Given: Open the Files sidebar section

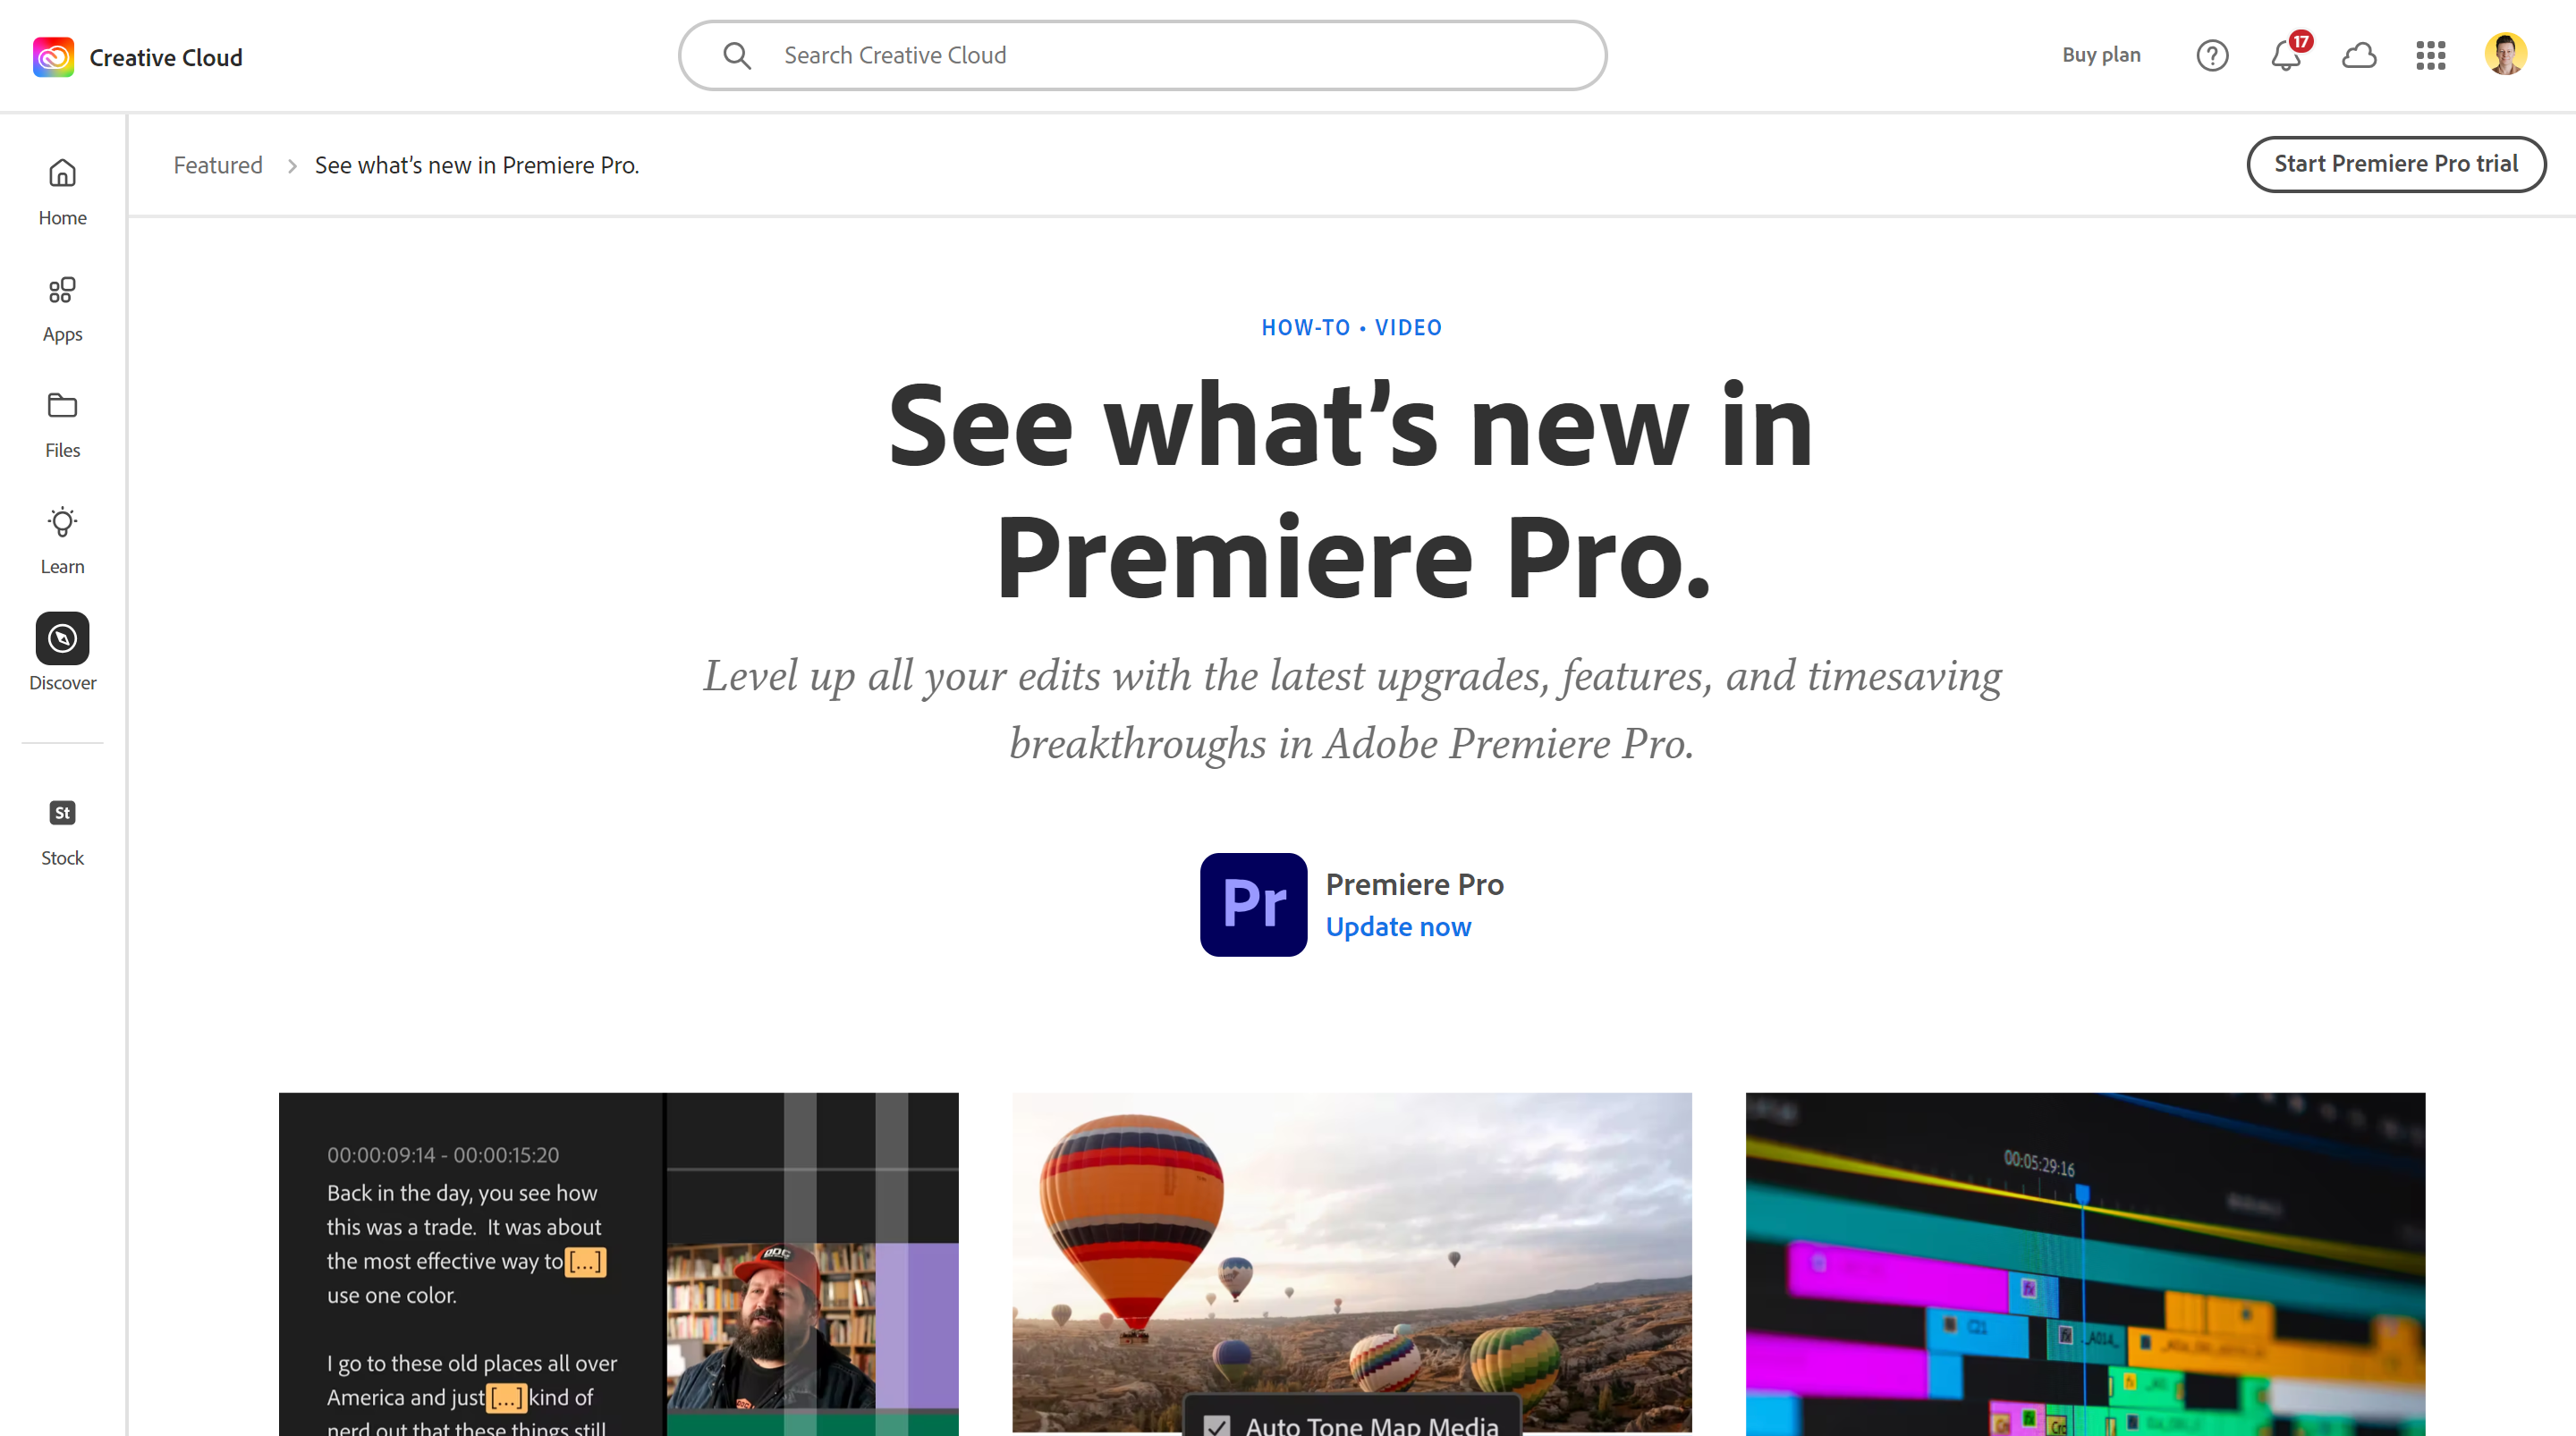Looking at the screenshot, I should 62,424.
